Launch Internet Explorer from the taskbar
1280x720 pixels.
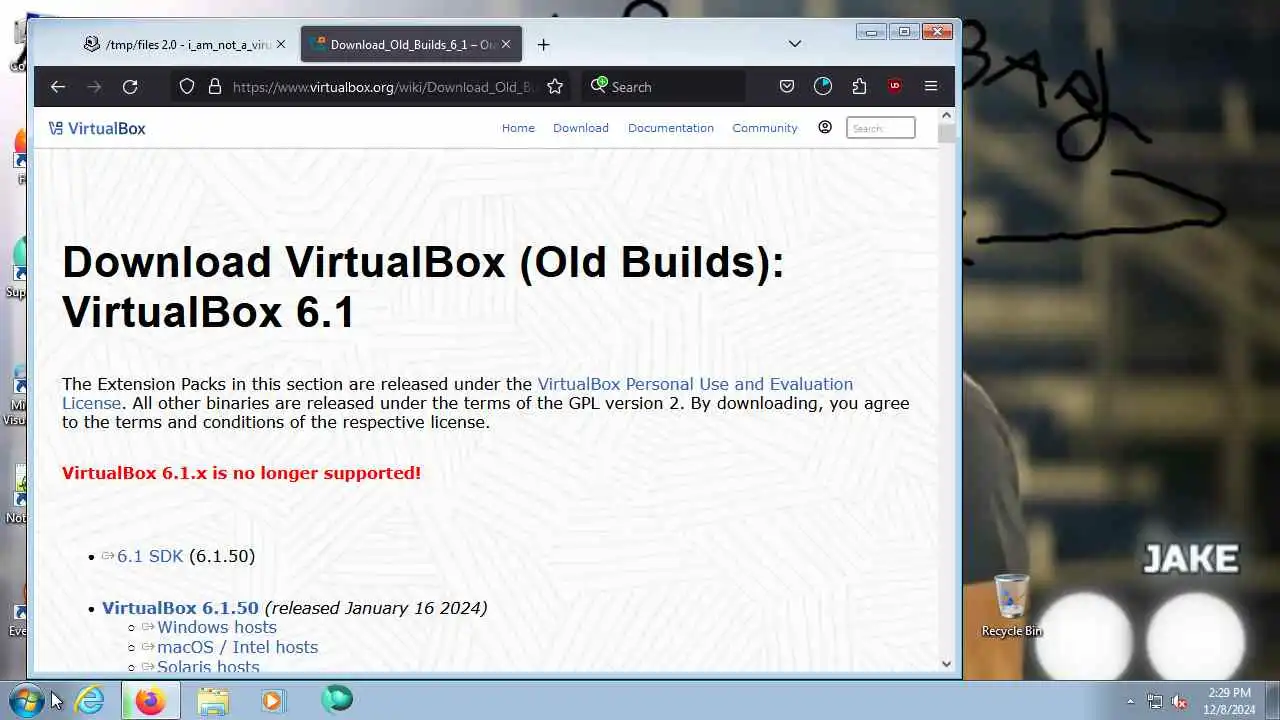coord(90,700)
